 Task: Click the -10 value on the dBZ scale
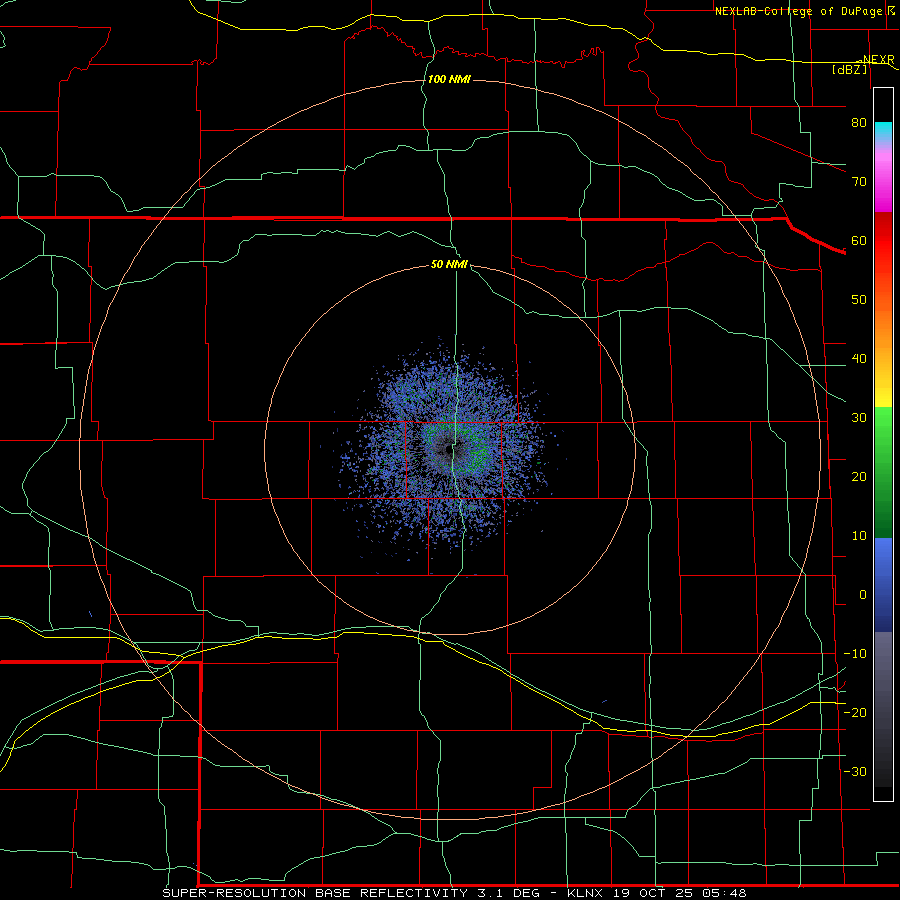click(x=855, y=654)
